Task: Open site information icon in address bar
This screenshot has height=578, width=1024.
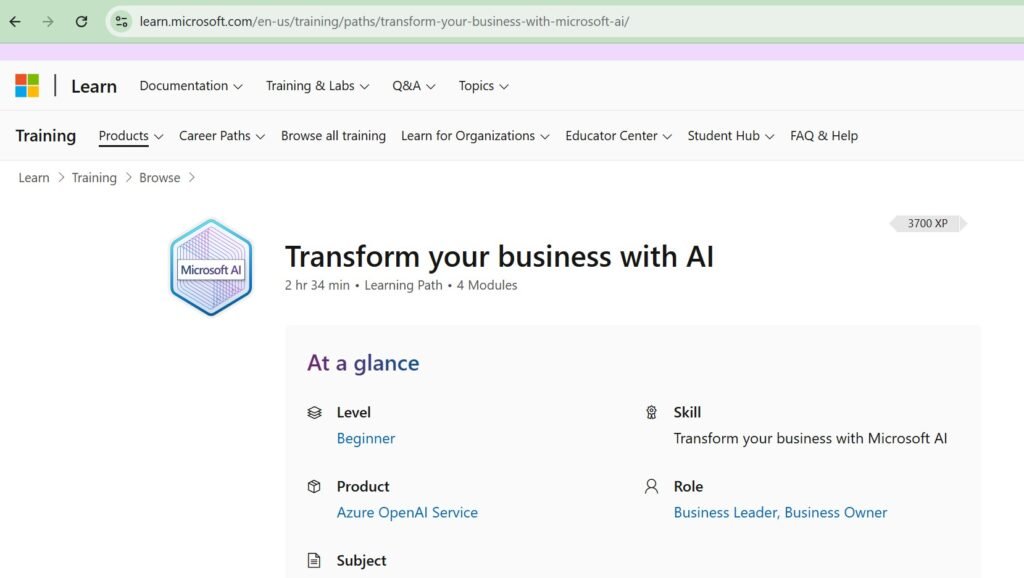Action: point(121,22)
